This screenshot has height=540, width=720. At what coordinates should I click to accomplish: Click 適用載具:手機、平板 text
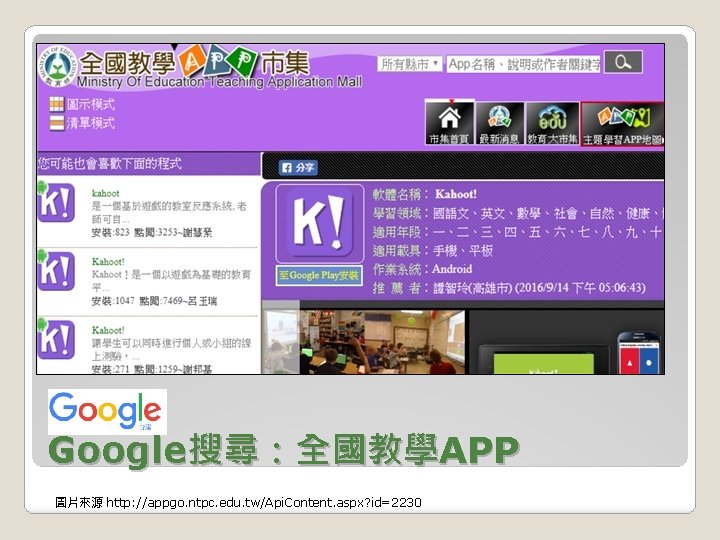pos(433,251)
